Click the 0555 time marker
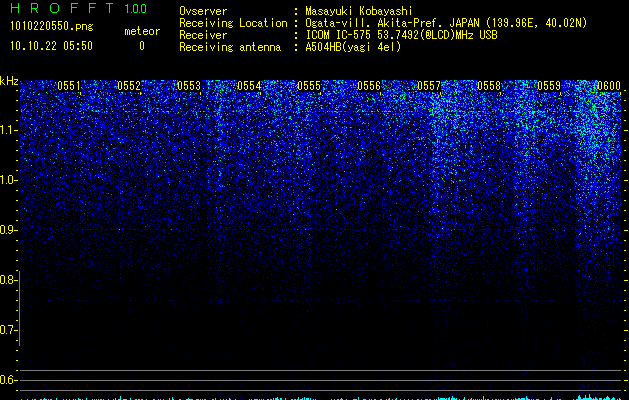Image resolution: width=629 pixels, height=400 pixels. pyautogui.click(x=309, y=86)
